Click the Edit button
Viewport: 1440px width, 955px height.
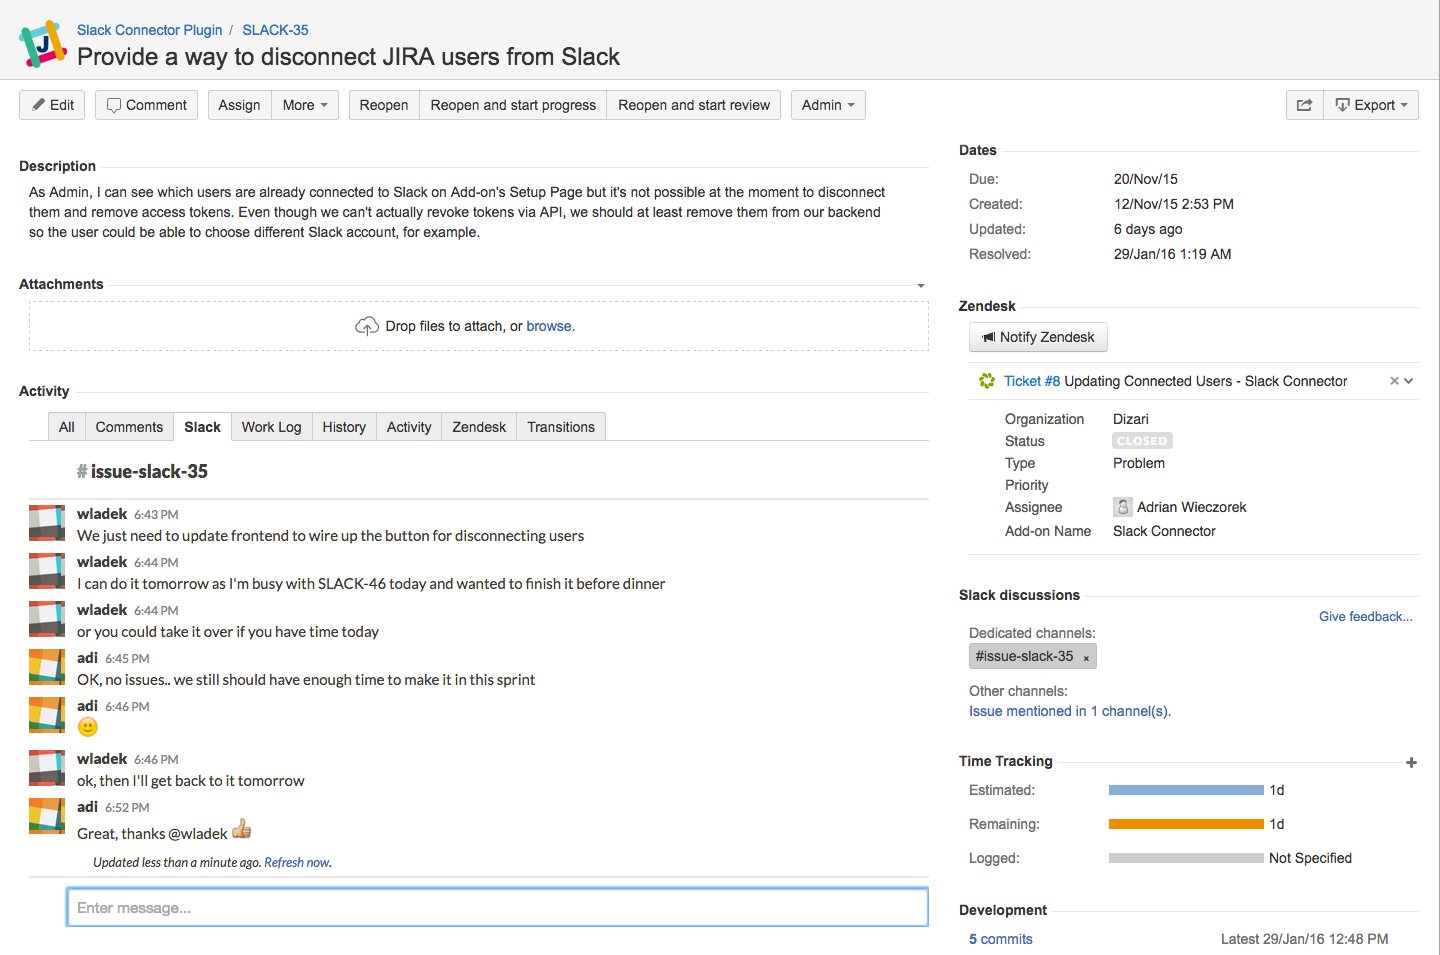click(52, 105)
